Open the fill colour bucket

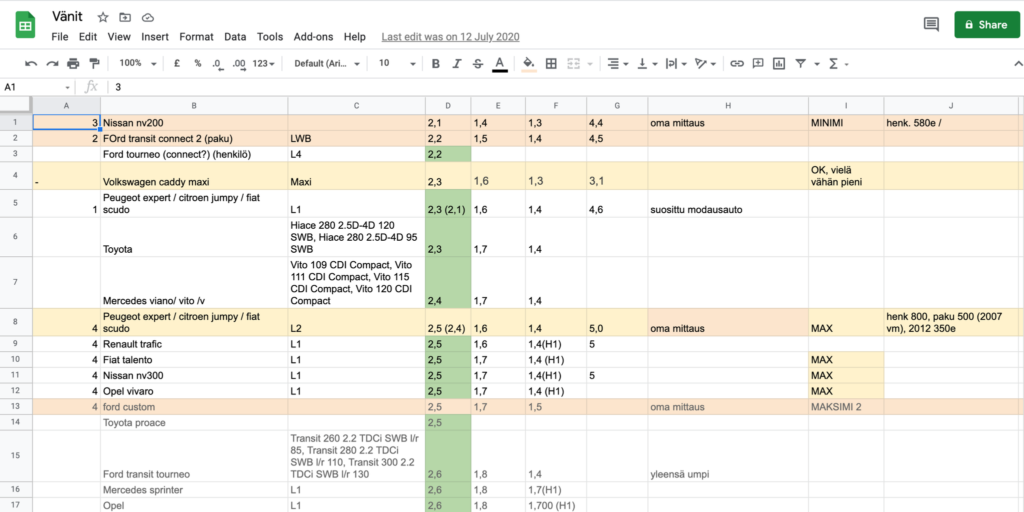point(529,63)
